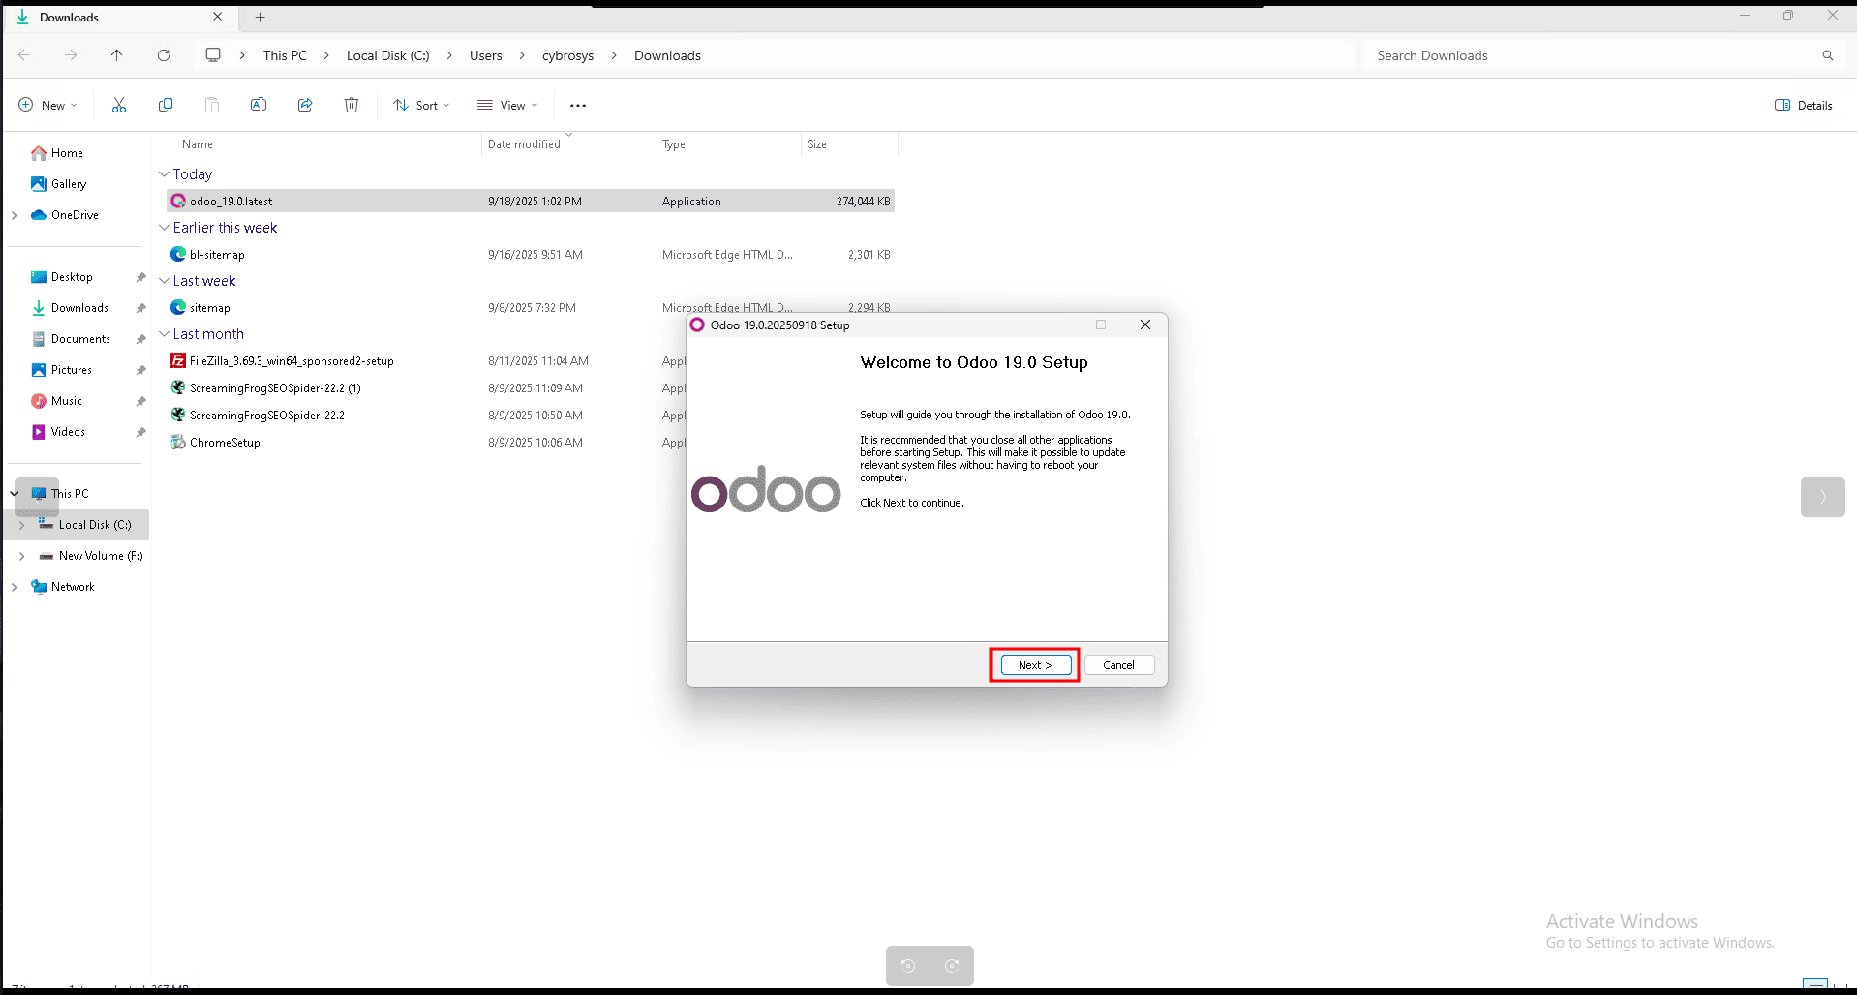Image resolution: width=1857 pixels, height=995 pixels.
Task: Expand New Volume (F:) node
Action: pyautogui.click(x=22, y=556)
